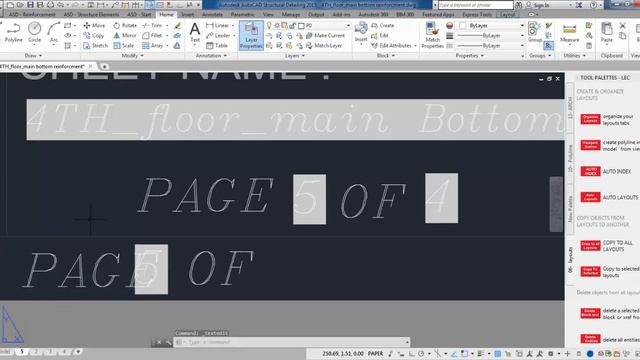
Task: Select the Text annotation tool
Action: [x=195, y=32]
